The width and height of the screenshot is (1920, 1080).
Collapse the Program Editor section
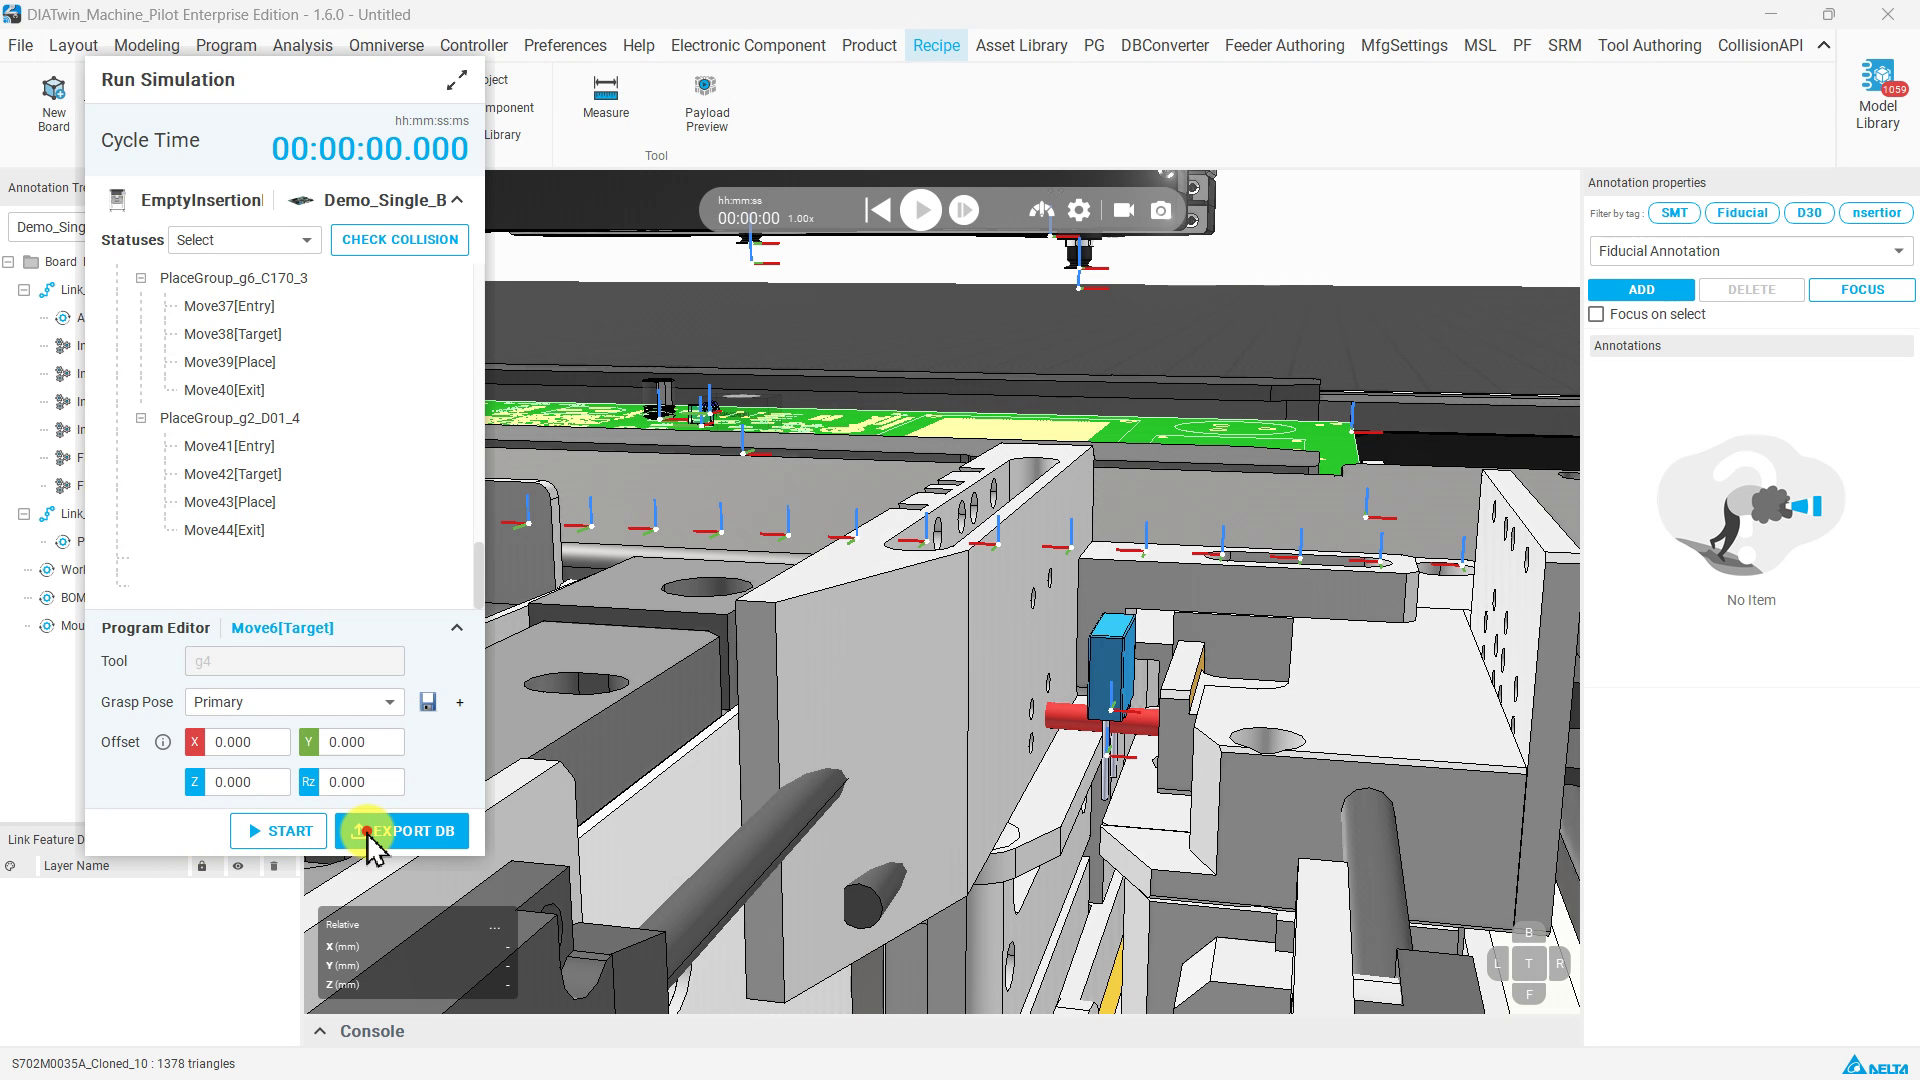coord(457,628)
